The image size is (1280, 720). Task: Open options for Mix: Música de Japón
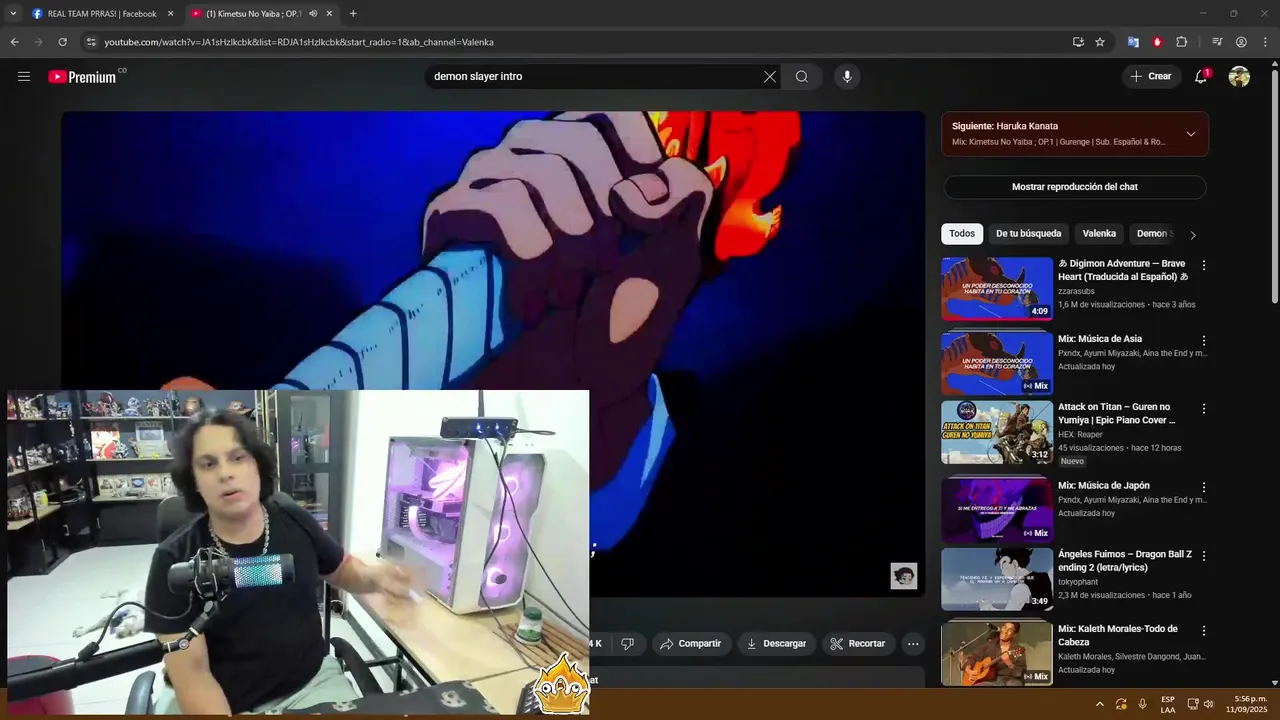[1204, 488]
